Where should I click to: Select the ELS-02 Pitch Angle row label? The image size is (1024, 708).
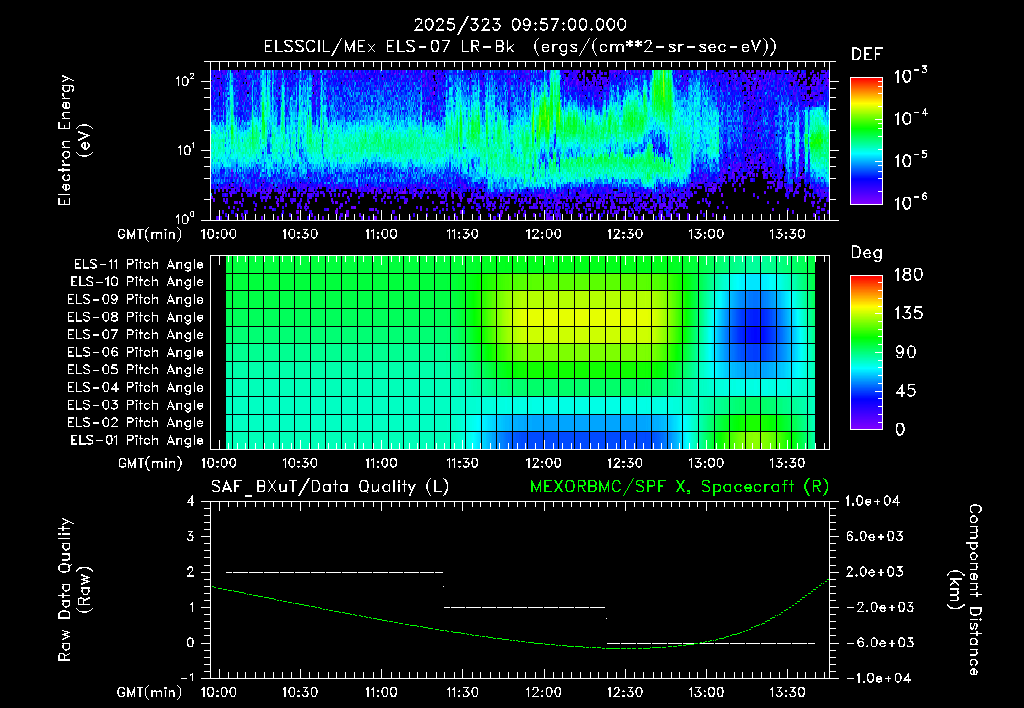coord(136,423)
